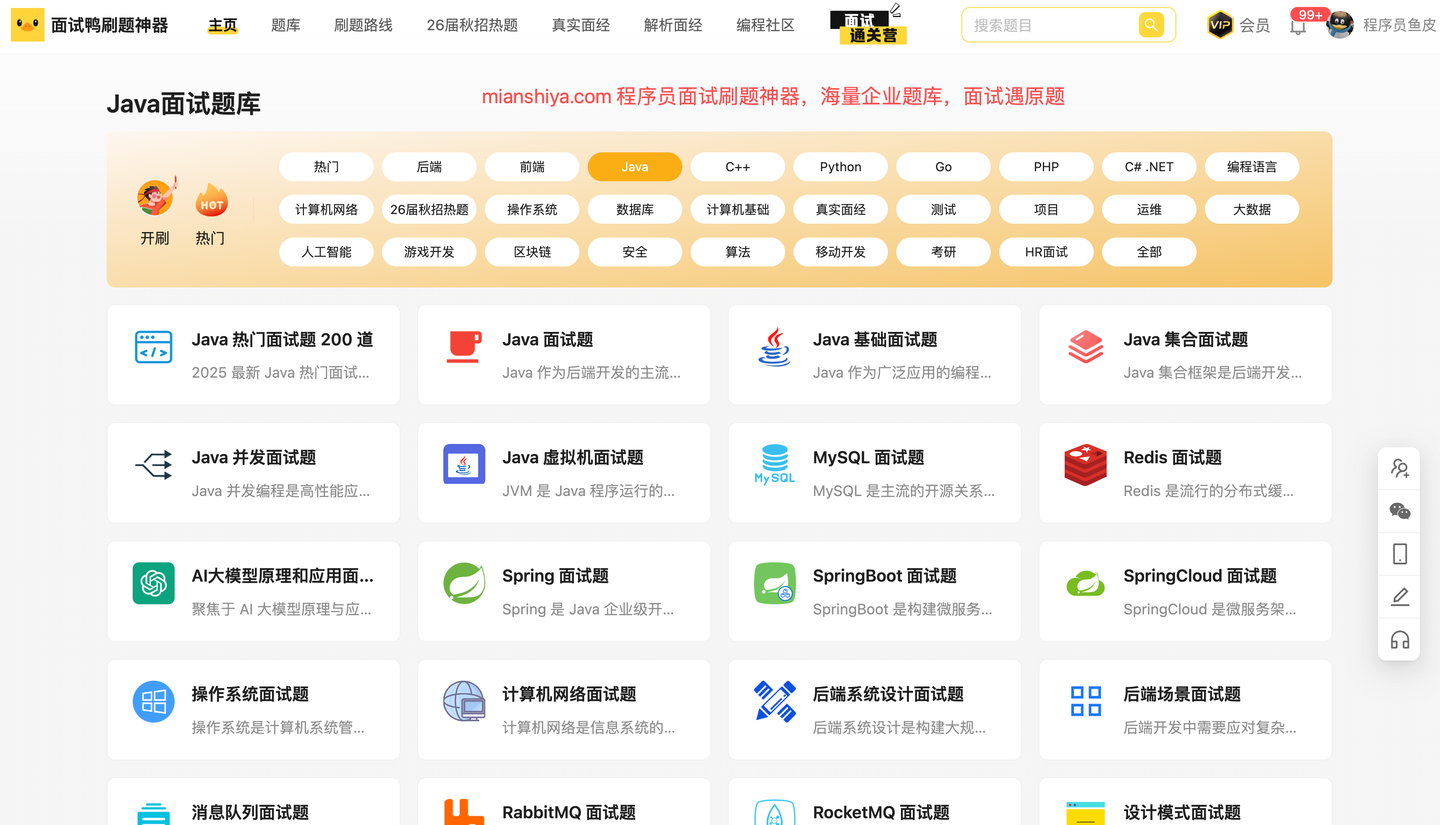Select the 操作系统 category tag
Screen dimensions: 1440x825
click(x=532, y=210)
